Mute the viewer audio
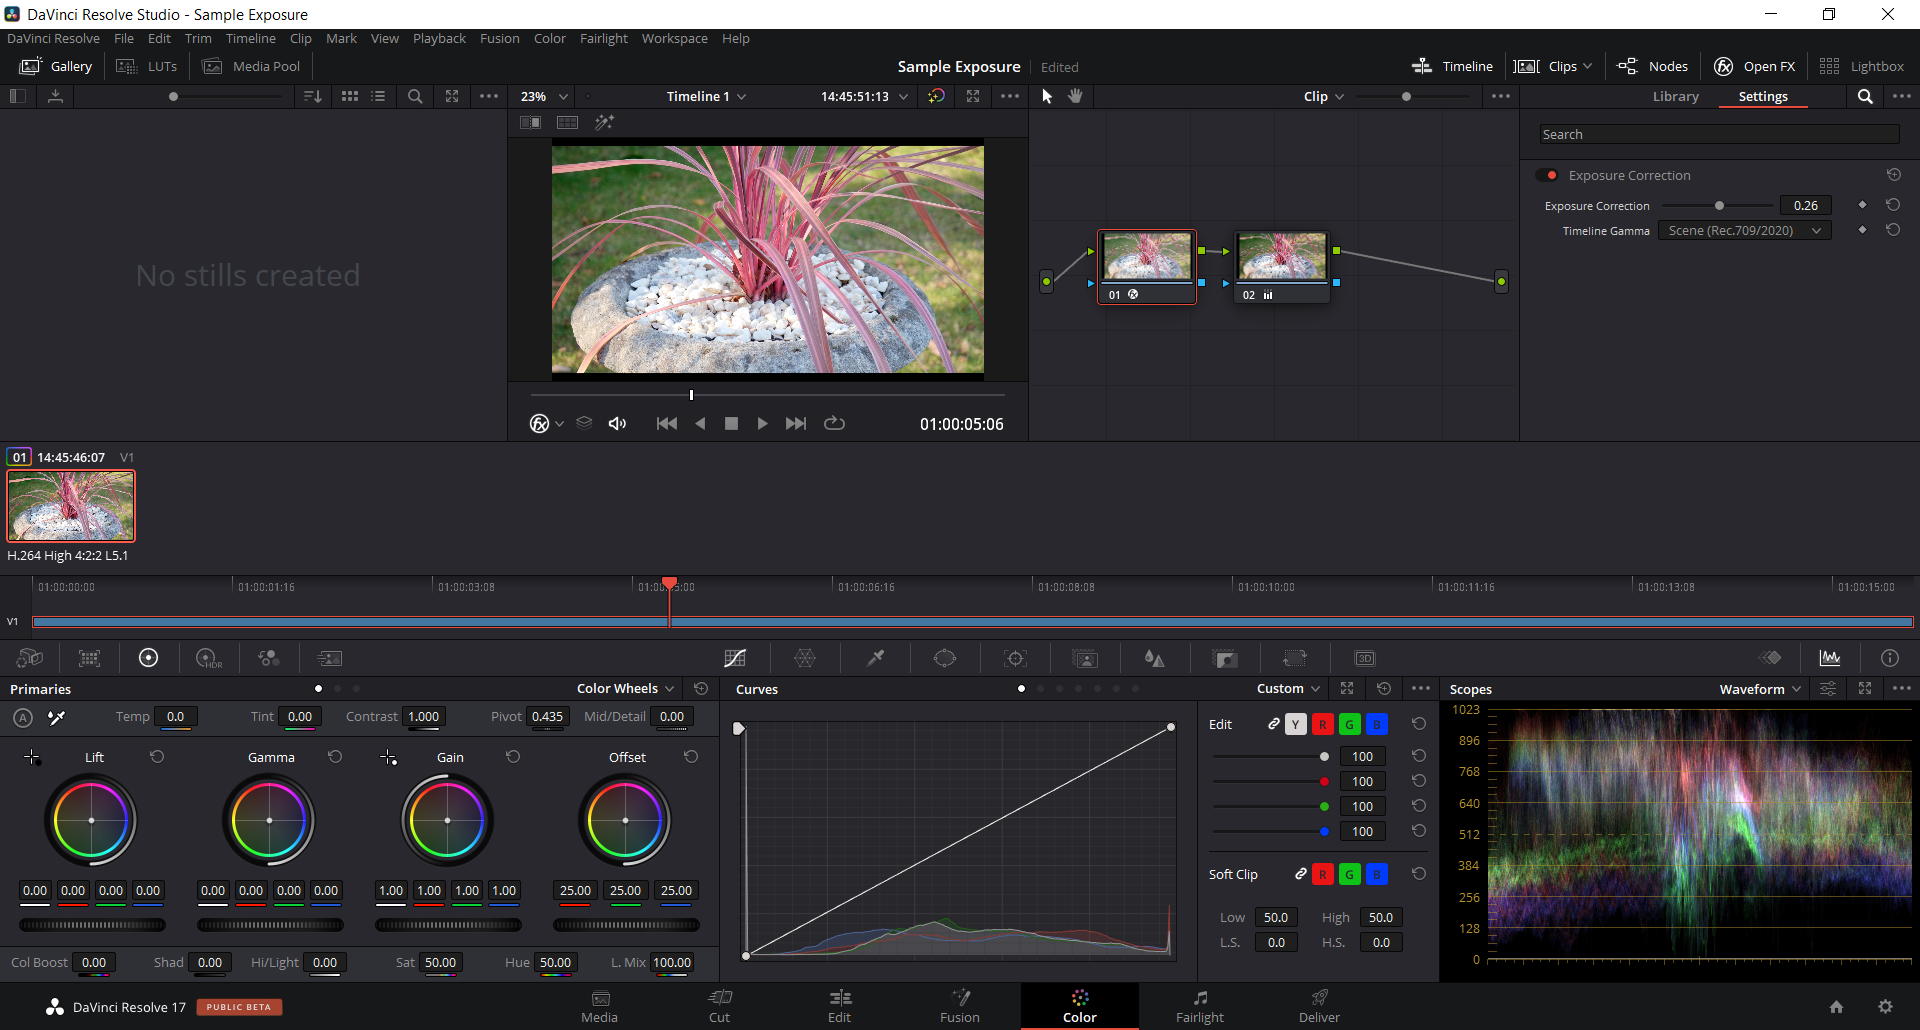Image resolution: width=1920 pixels, height=1030 pixels. (x=617, y=423)
